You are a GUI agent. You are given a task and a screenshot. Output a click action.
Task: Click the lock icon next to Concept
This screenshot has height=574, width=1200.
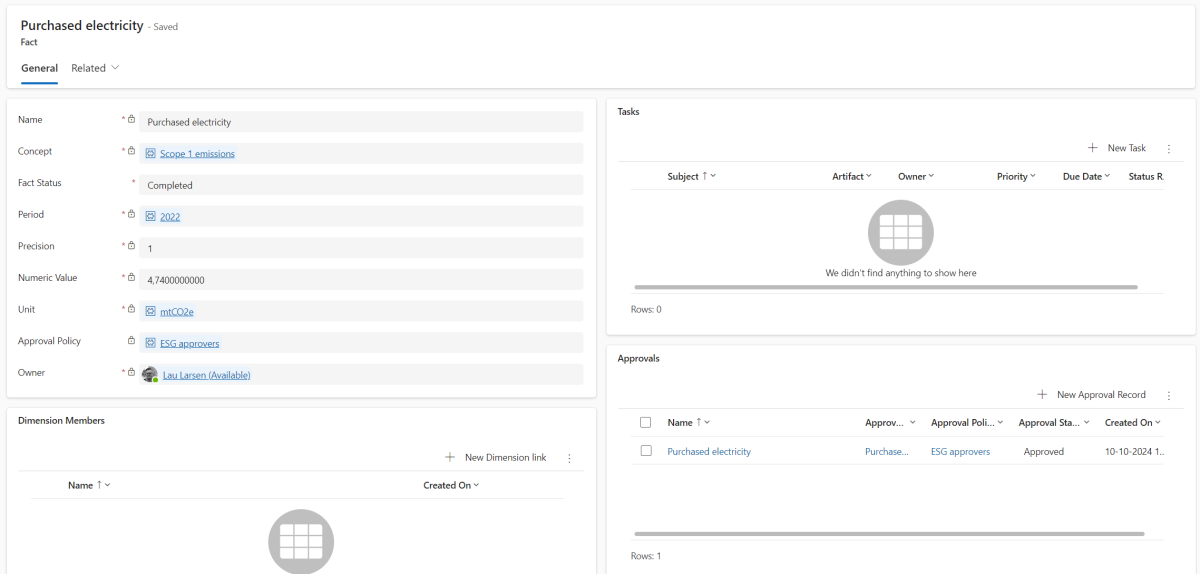[x=131, y=151]
